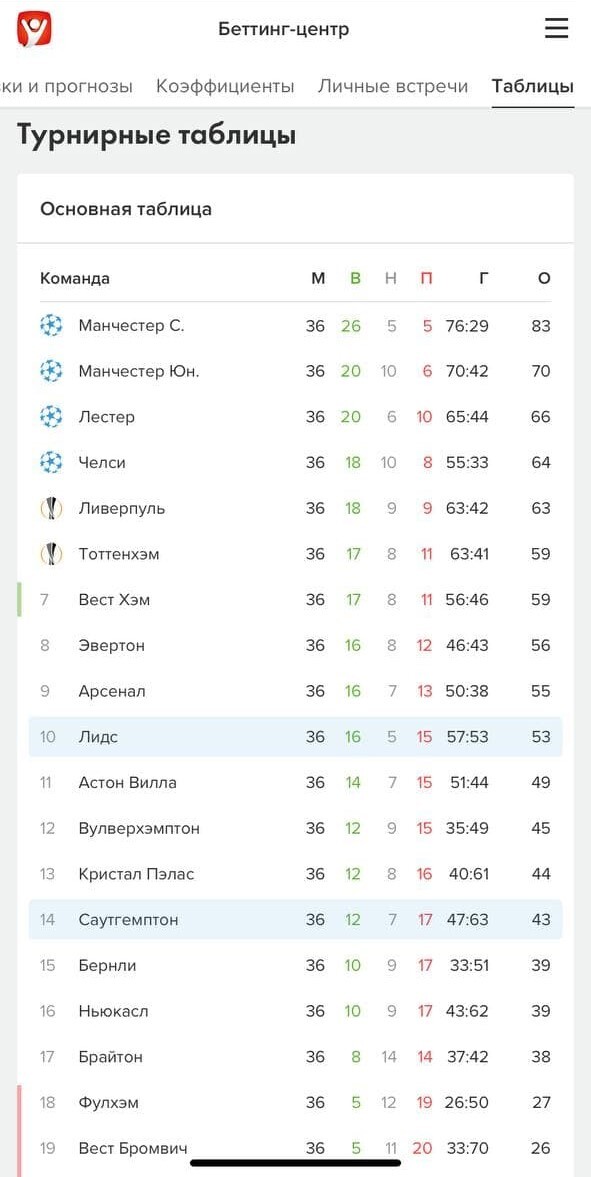The image size is (591, 1177).
Task: Click Champions League icon beside Лестер
Action: click(50, 417)
